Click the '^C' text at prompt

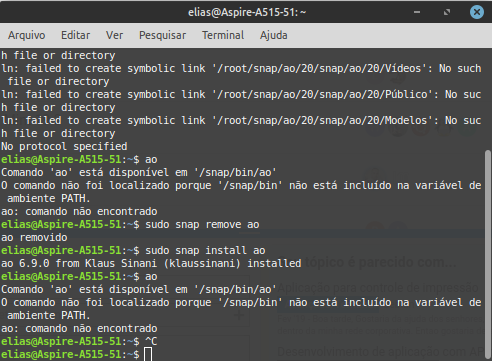[151, 341]
